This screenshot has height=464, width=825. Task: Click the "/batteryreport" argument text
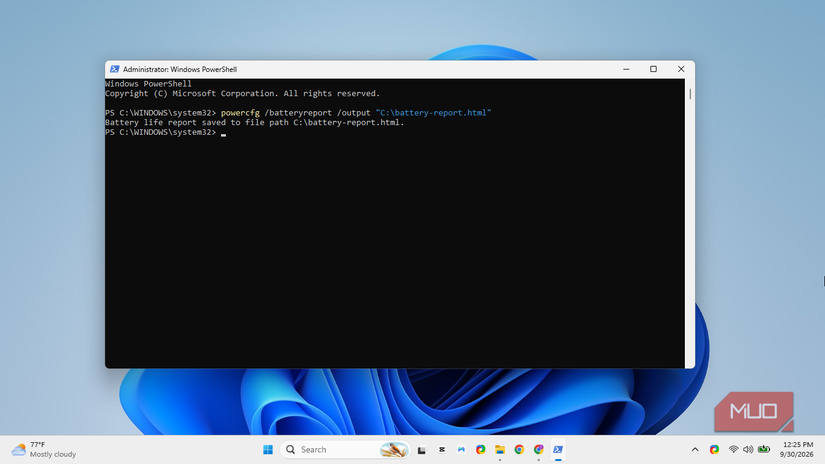click(298, 113)
